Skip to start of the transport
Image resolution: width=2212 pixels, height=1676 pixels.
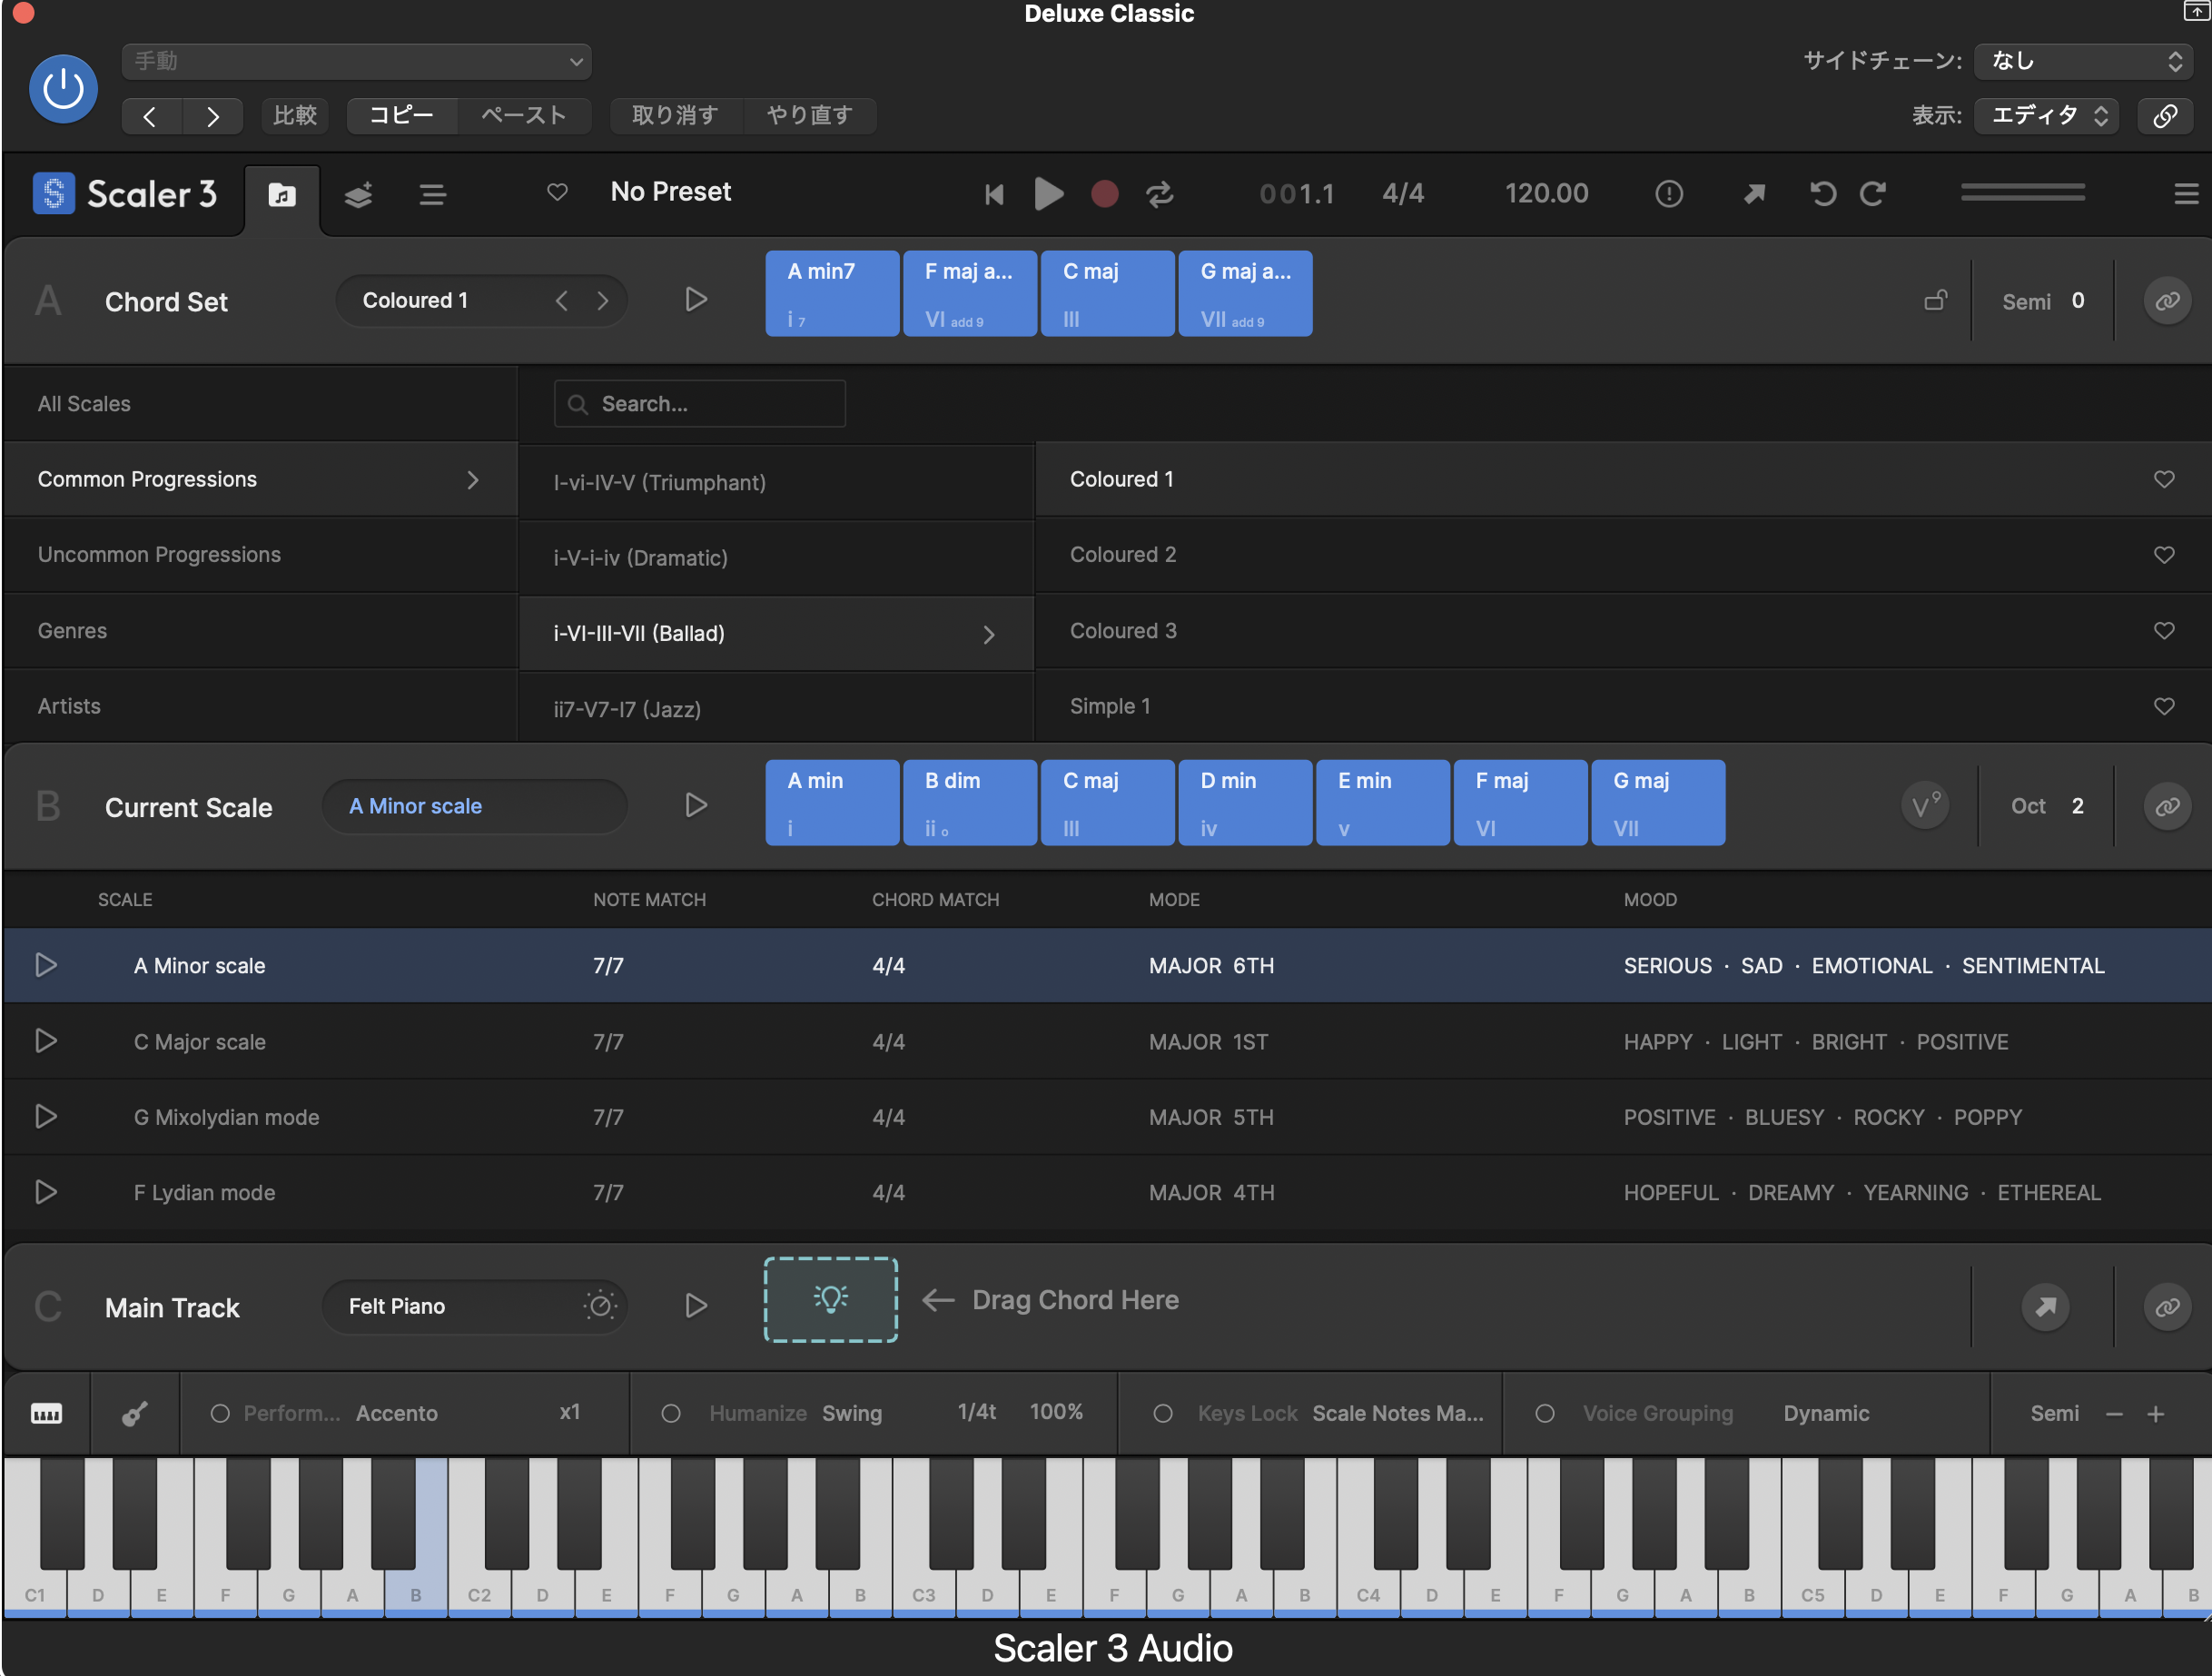pos(993,194)
